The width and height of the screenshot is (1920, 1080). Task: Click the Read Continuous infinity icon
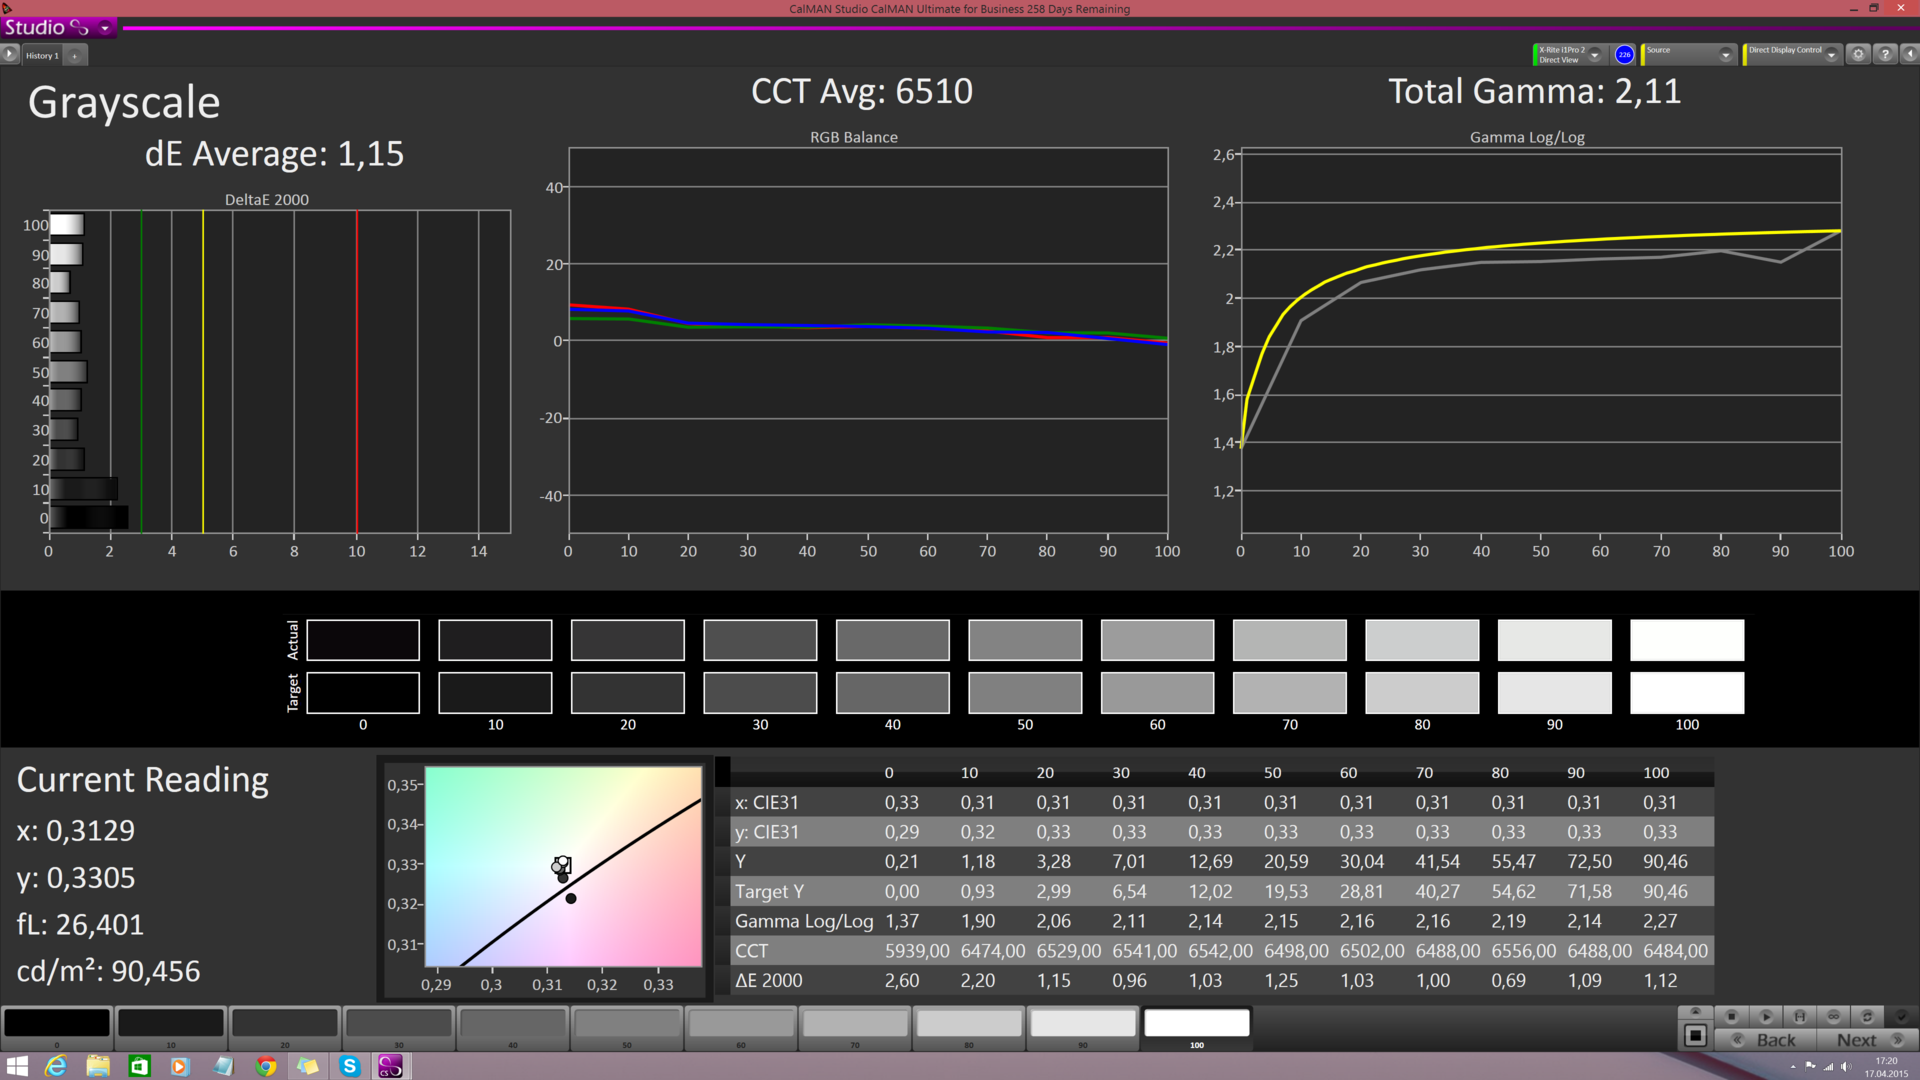click(x=1834, y=1016)
